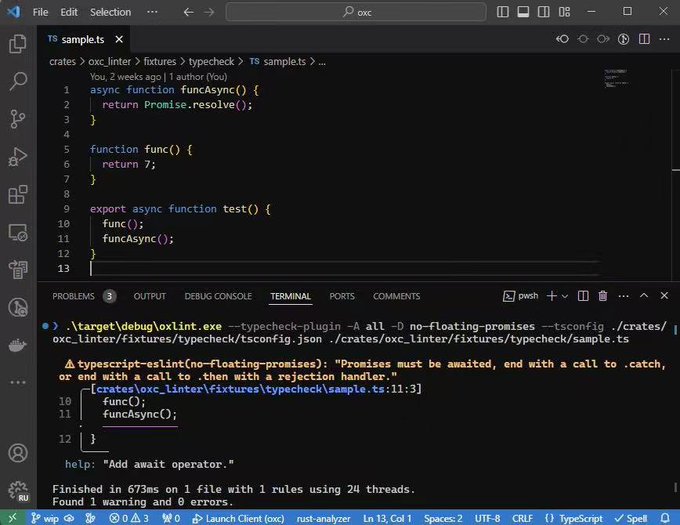The width and height of the screenshot is (680, 525).
Task: Select the sample.ts editor tab
Action: point(82,39)
